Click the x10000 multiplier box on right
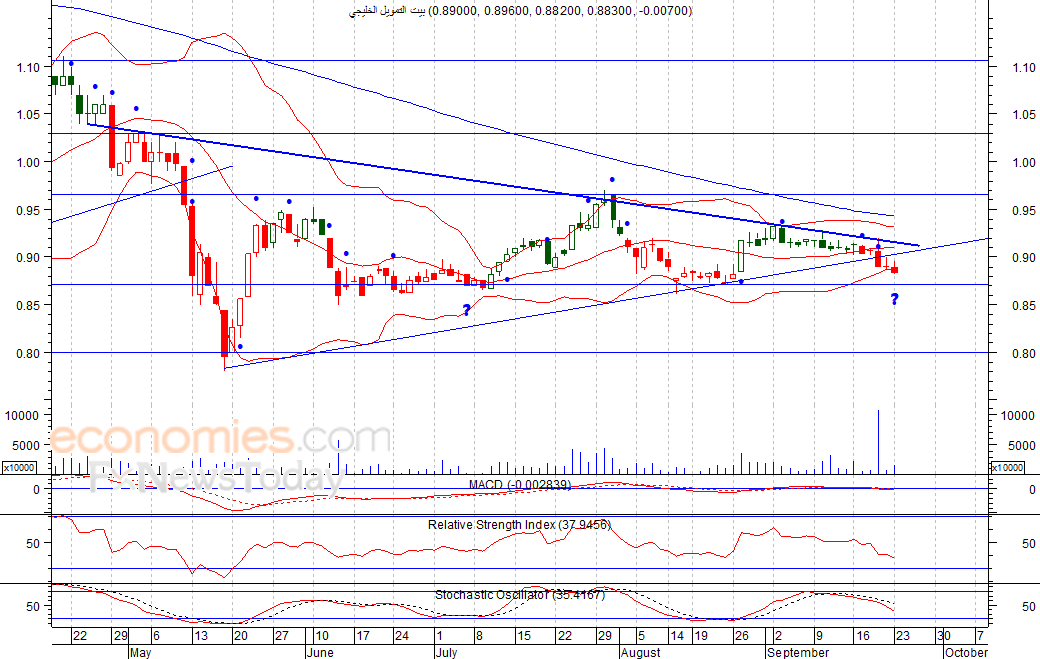The height and width of the screenshot is (659, 1040). pos(1007,467)
